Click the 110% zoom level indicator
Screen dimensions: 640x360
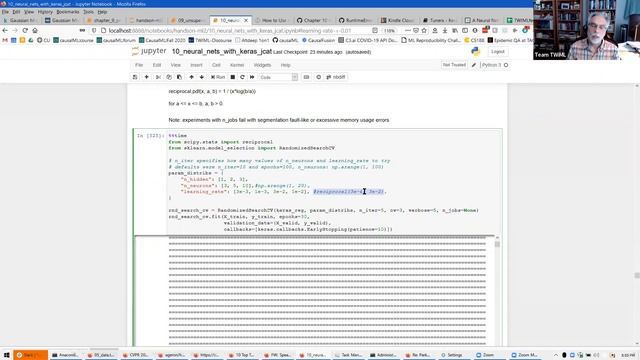[390, 31]
